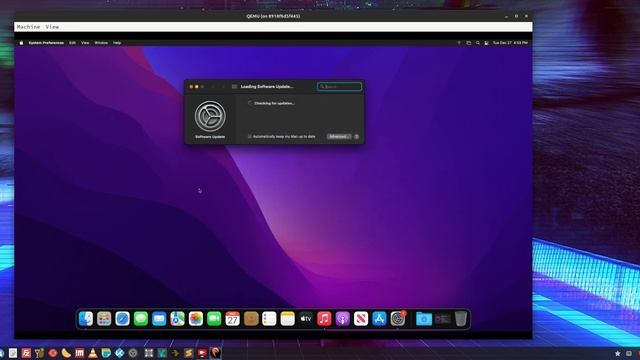Launch Safari from the dock
This screenshot has height=360, width=640.
click(x=122, y=319)
